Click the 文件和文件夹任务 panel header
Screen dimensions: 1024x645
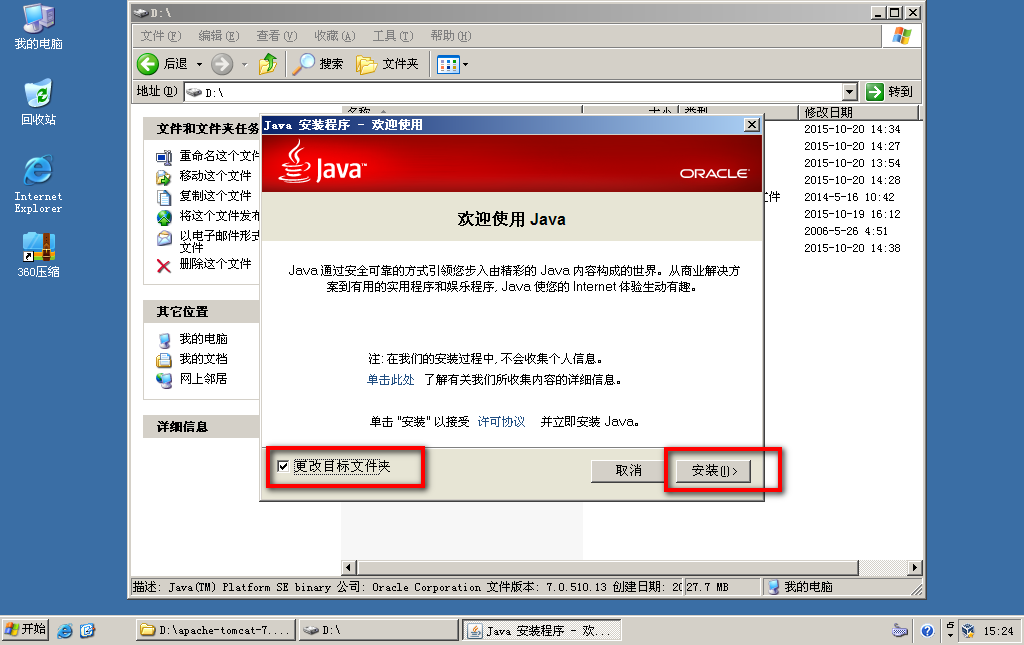201,129
